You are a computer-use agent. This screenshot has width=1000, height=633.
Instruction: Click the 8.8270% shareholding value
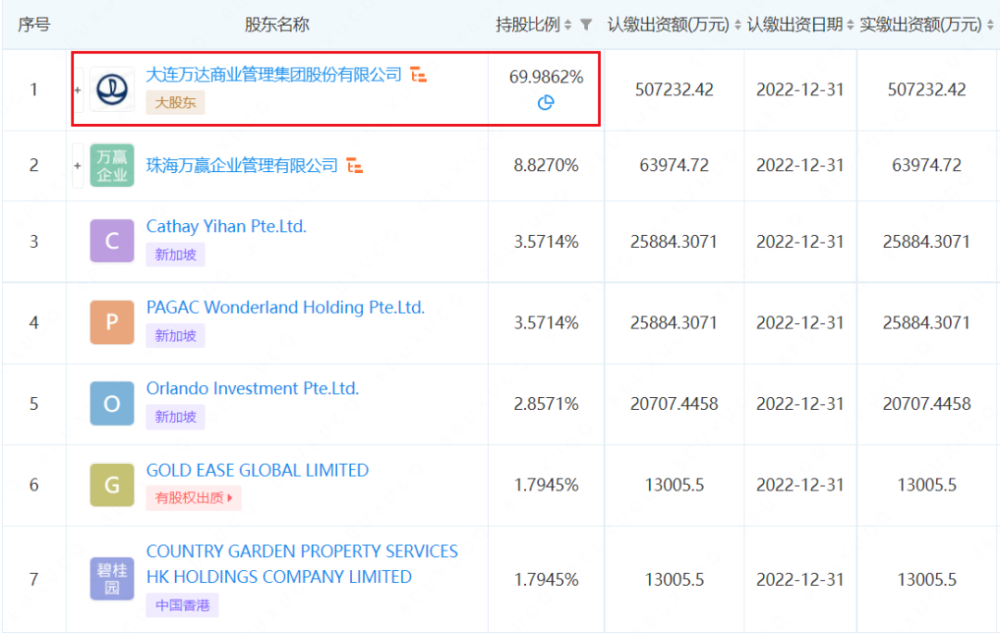coord(546,166)
